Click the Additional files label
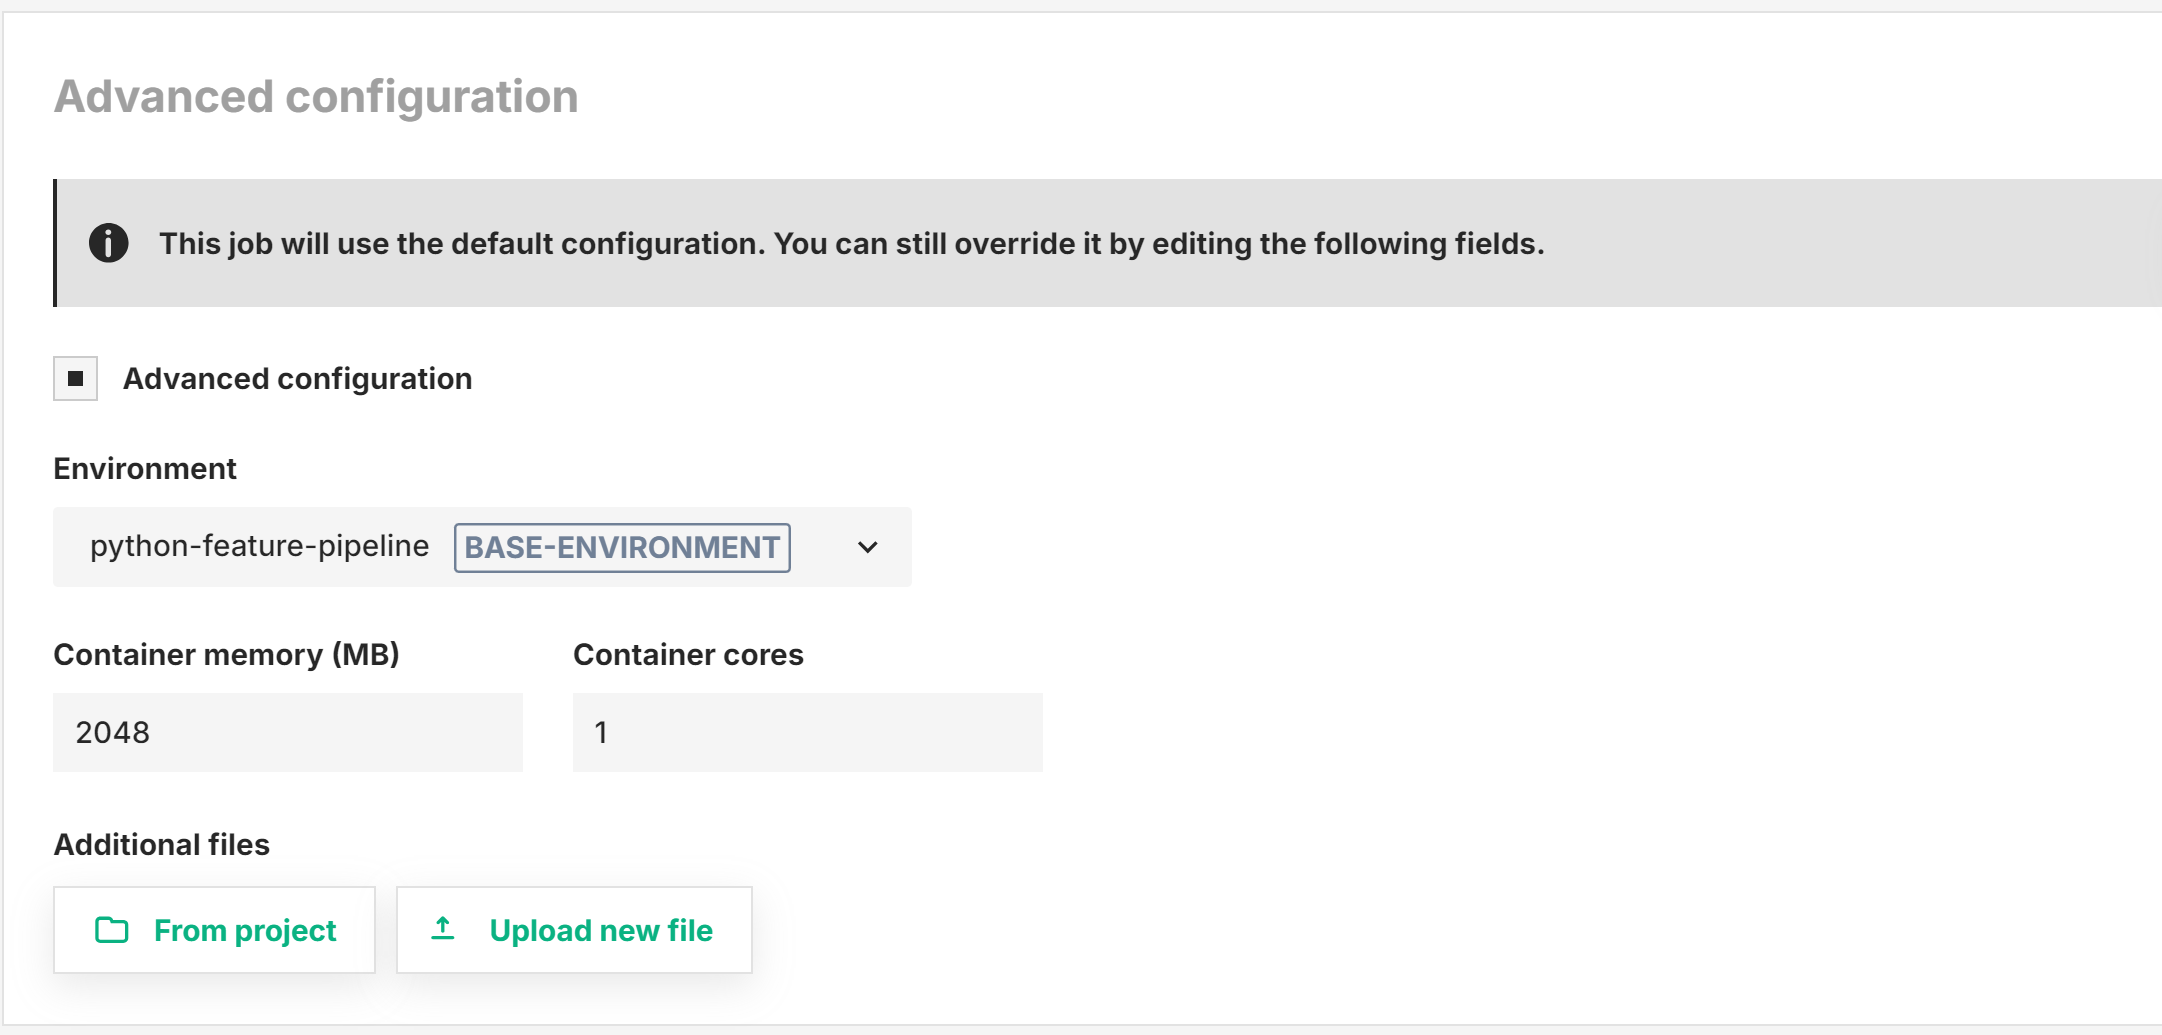This screenshot has height=1035, width=2162. pos(162,845)
